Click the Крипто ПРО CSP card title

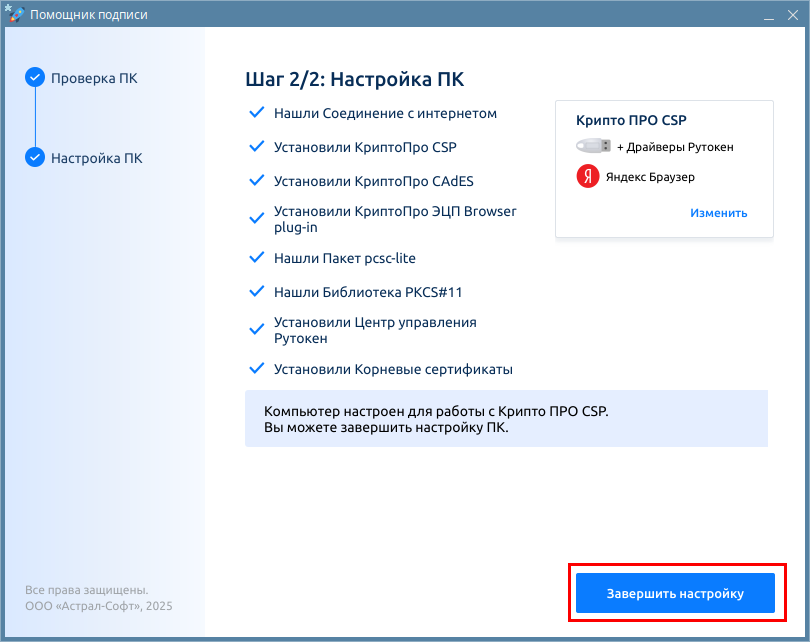click(631, 120)
